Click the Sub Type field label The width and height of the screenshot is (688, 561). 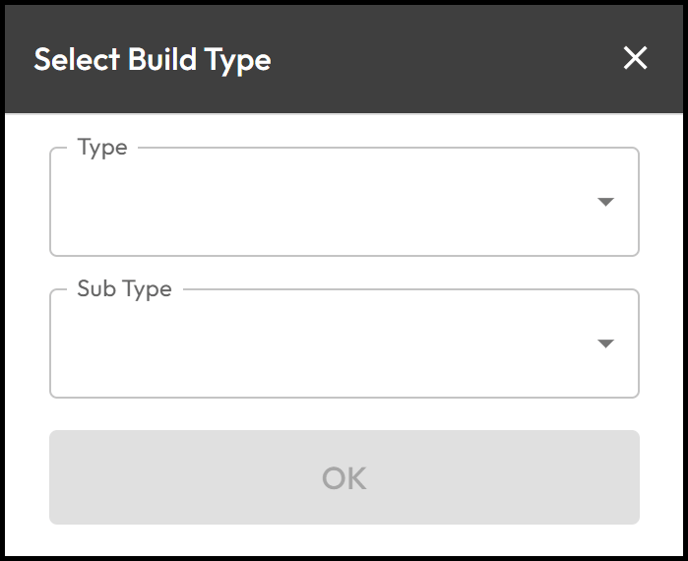pyautogui.click(x=125, y=289)
